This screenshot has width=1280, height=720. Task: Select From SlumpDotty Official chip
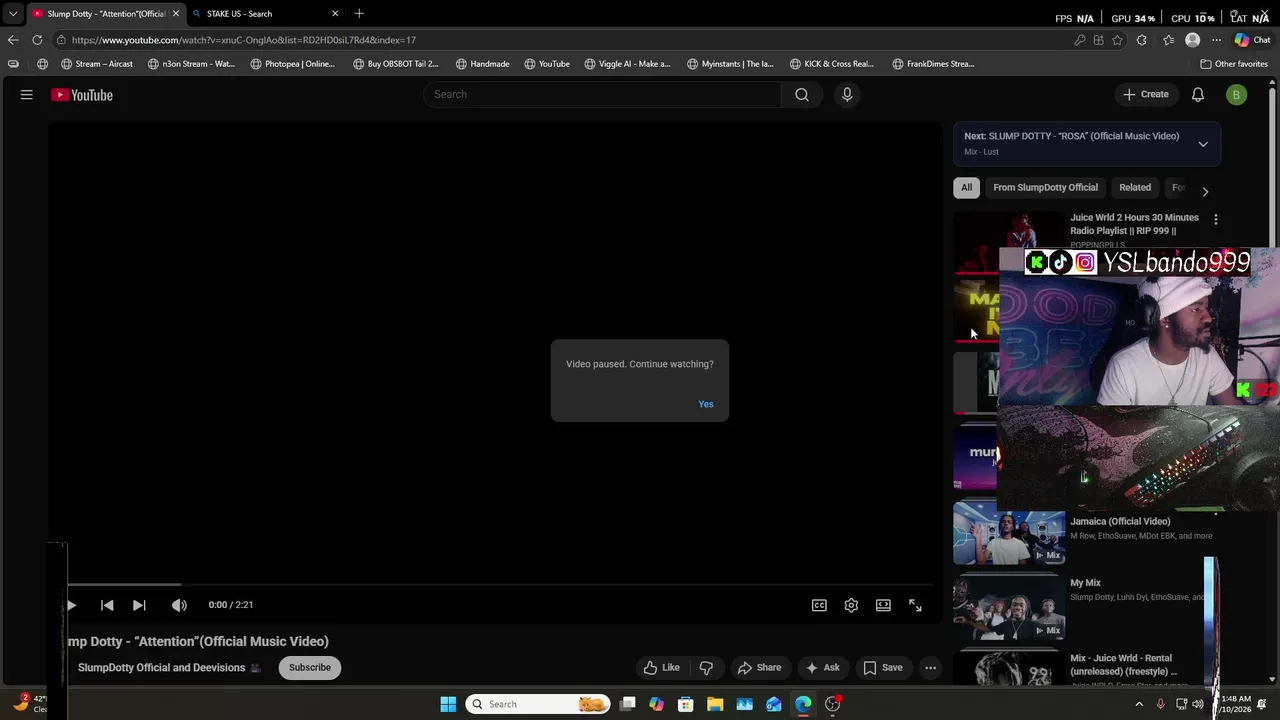(1045, 187)
